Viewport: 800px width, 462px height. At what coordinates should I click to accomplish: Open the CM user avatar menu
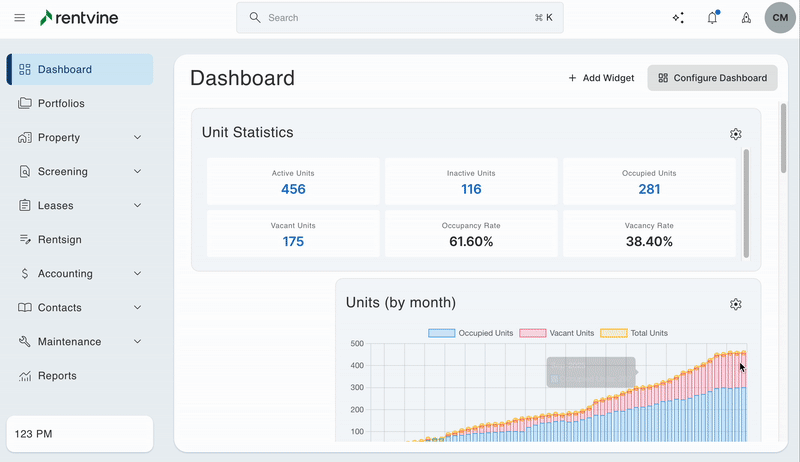[x=780, y=18]
